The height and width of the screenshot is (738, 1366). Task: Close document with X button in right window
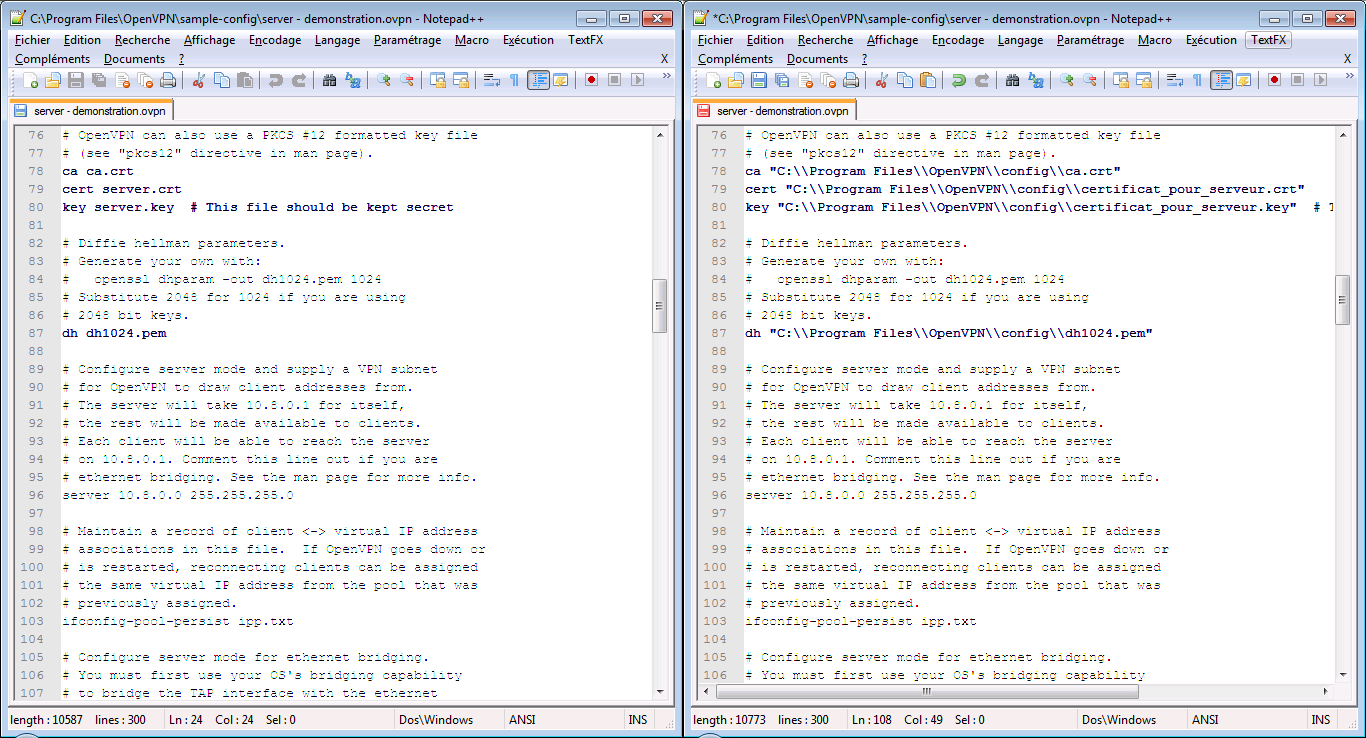click(1348, 59)
